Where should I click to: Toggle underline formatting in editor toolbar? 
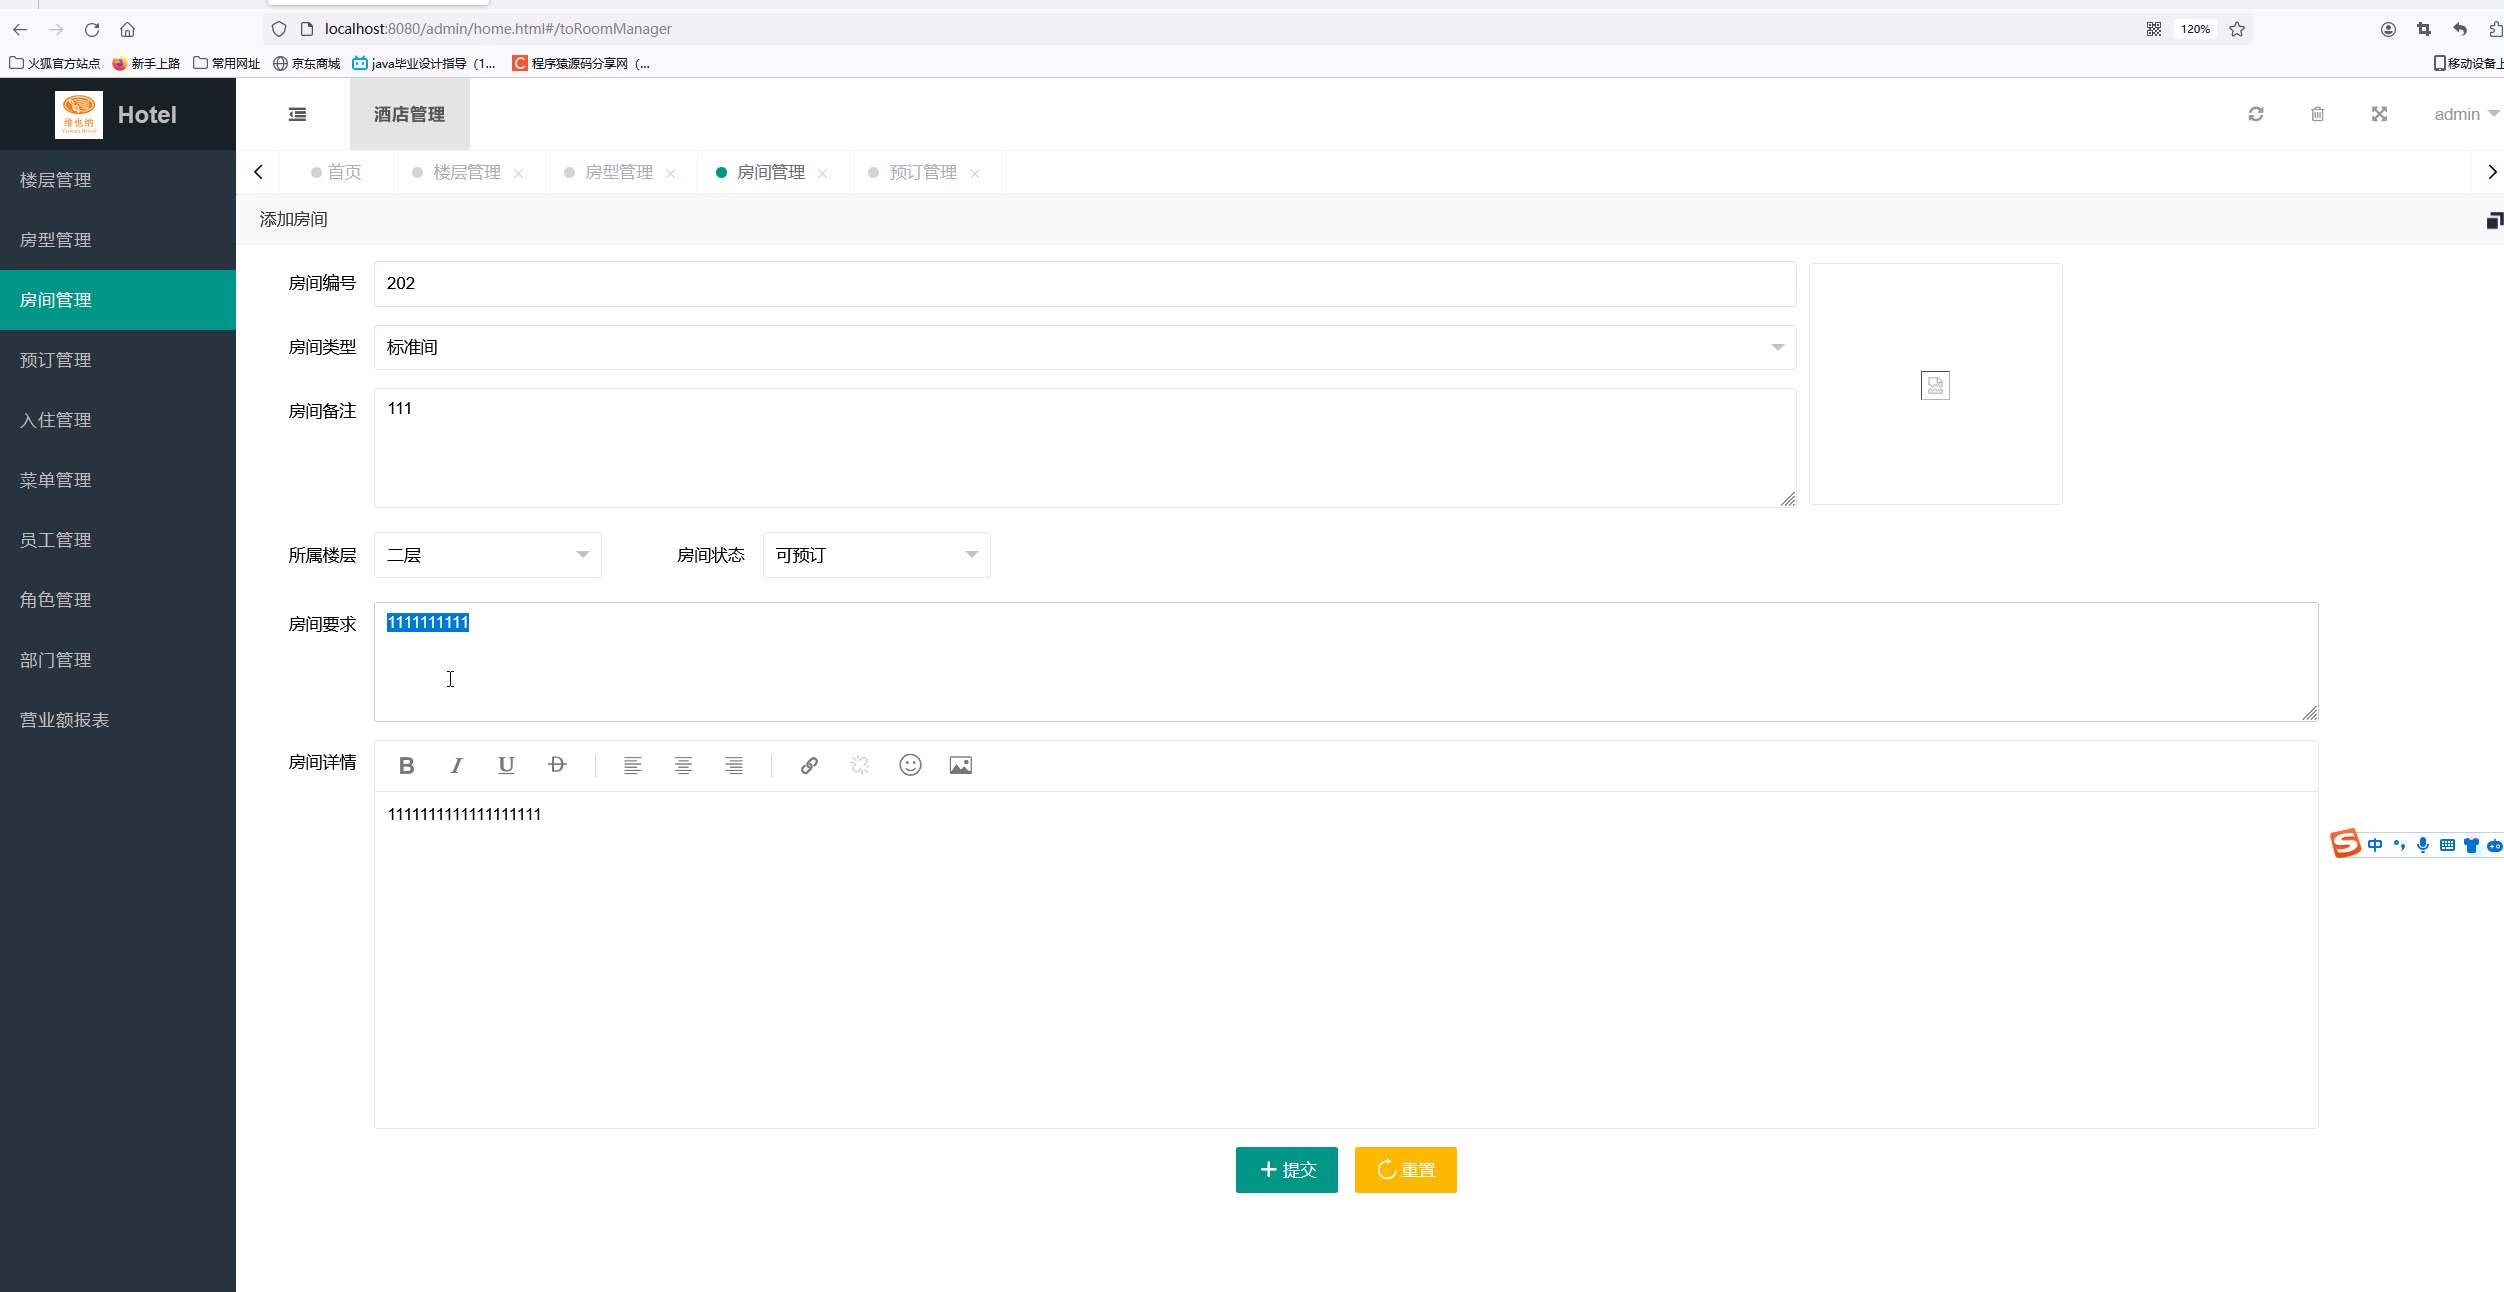[x=506, y=765]
